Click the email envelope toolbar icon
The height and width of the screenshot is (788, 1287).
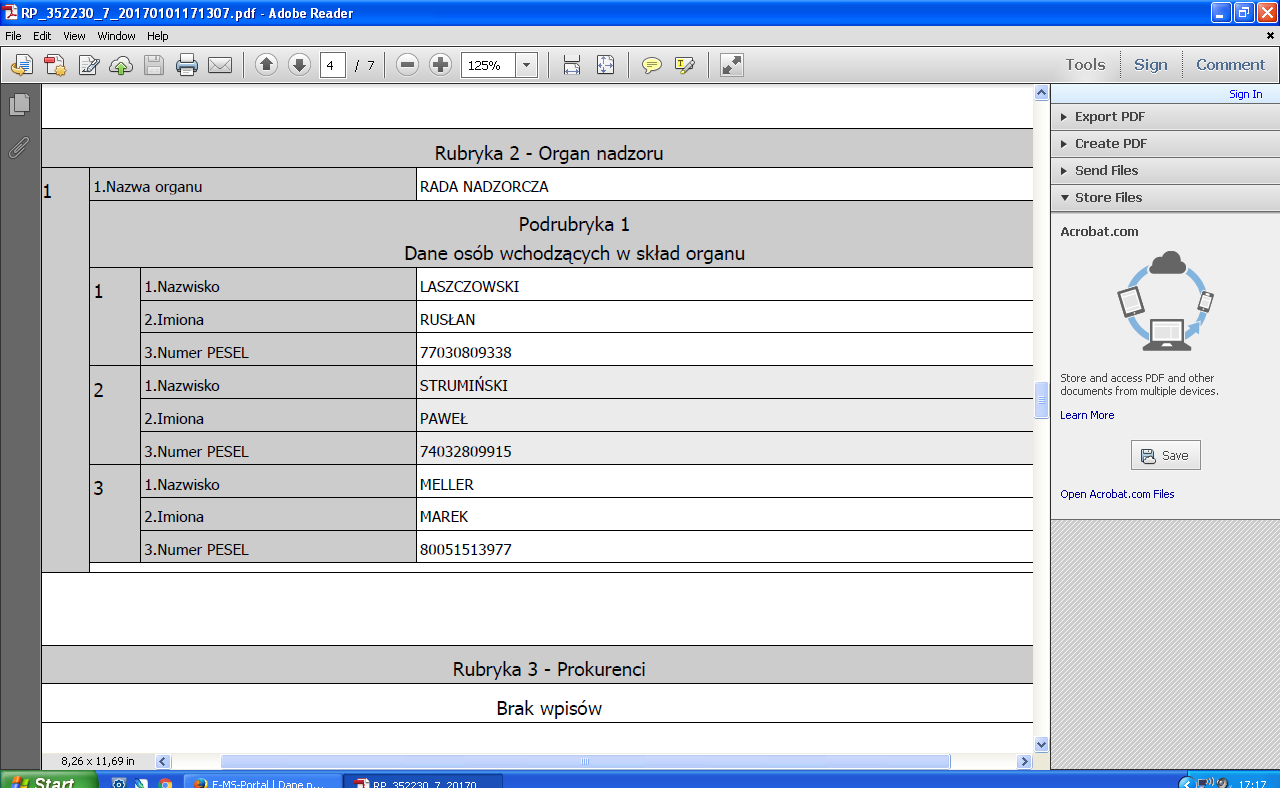click(220, 66)
